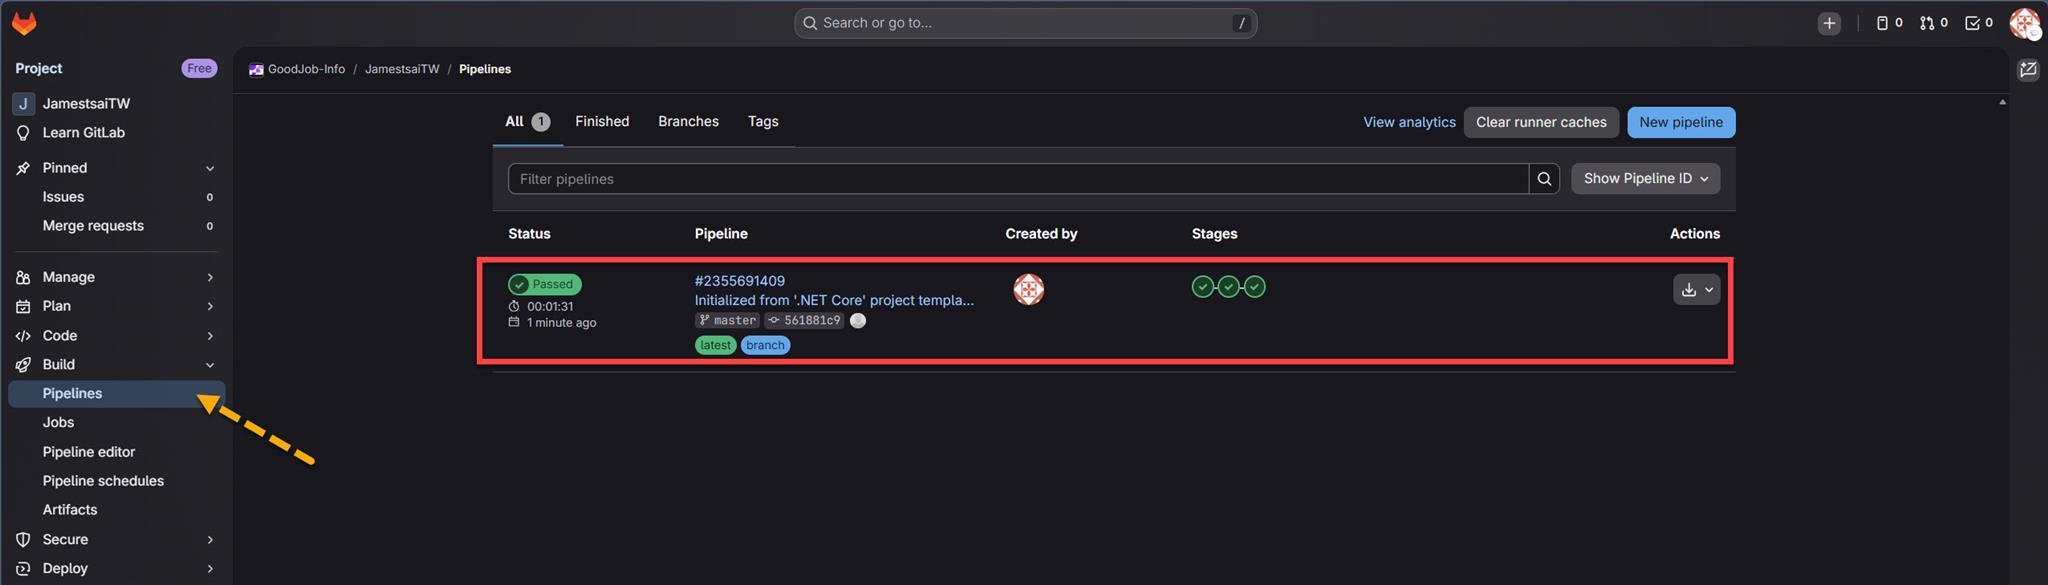Switch to the Branches tab
Viewport: 2048px width, 585px height.
click(x=688, y=122)
